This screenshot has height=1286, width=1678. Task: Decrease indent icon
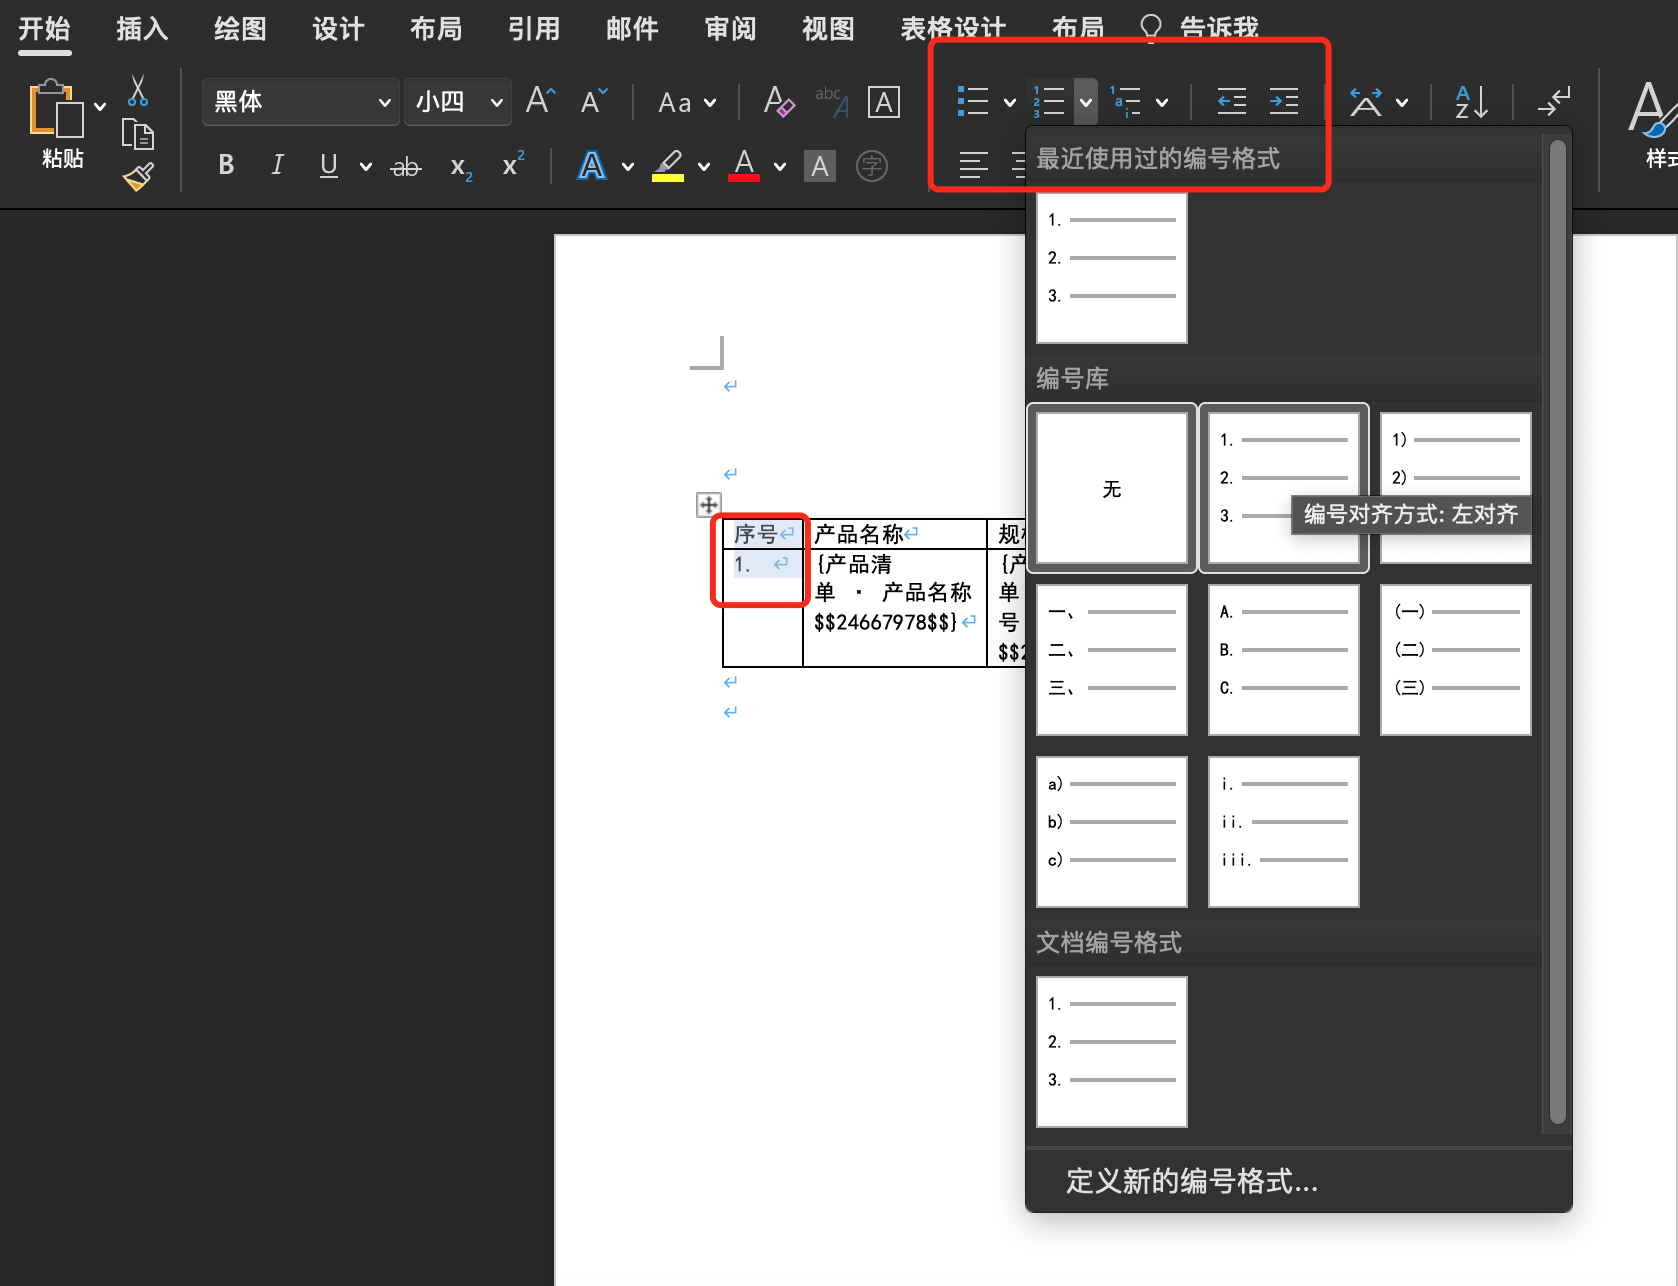click(1232, 101)
